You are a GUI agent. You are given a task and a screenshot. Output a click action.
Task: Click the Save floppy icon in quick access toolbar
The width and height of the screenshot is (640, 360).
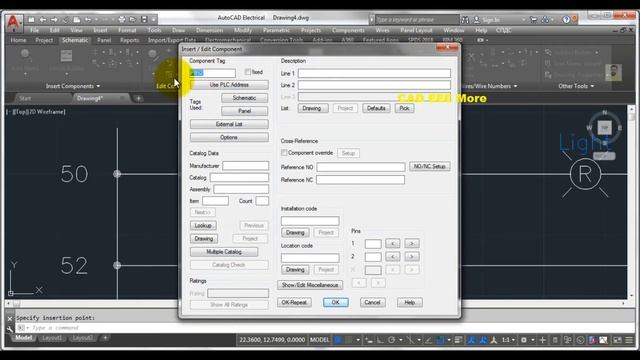(144, 20)
